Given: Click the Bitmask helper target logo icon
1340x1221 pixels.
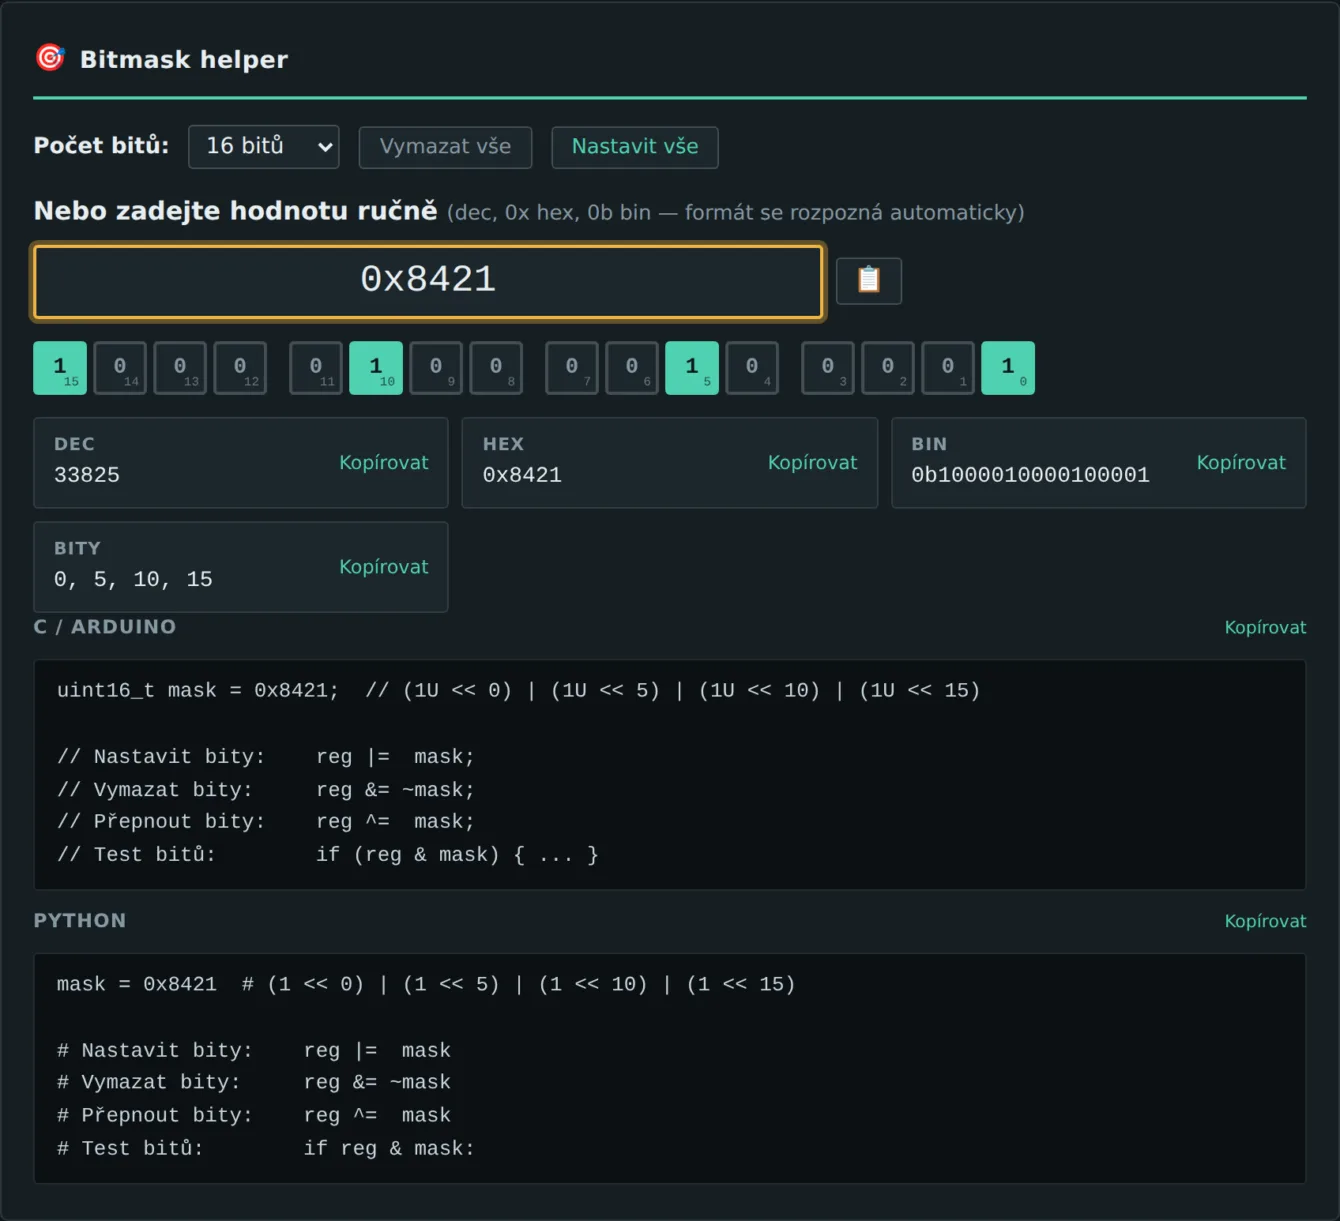Looking at the screenshot, I should tap(50, 58).
